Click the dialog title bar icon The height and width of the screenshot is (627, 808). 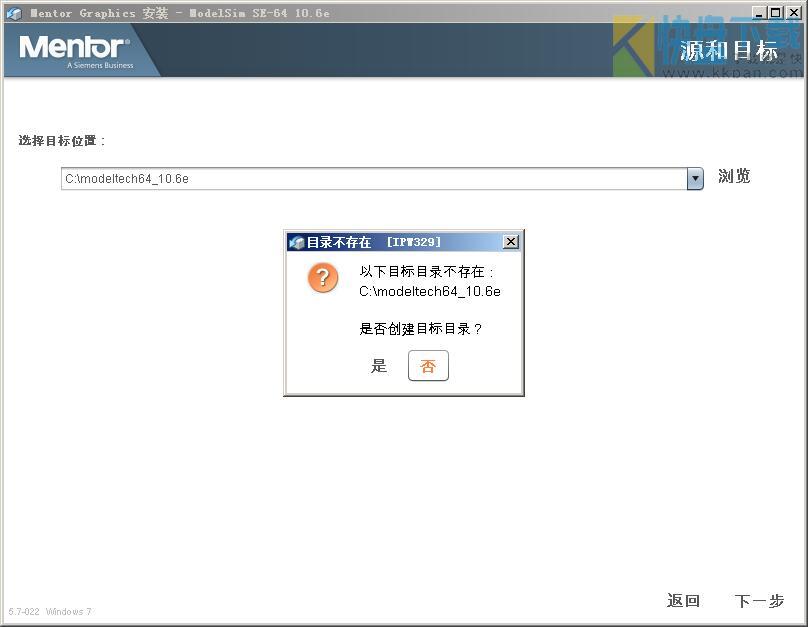pyautogui.click(x=297, y=242)
